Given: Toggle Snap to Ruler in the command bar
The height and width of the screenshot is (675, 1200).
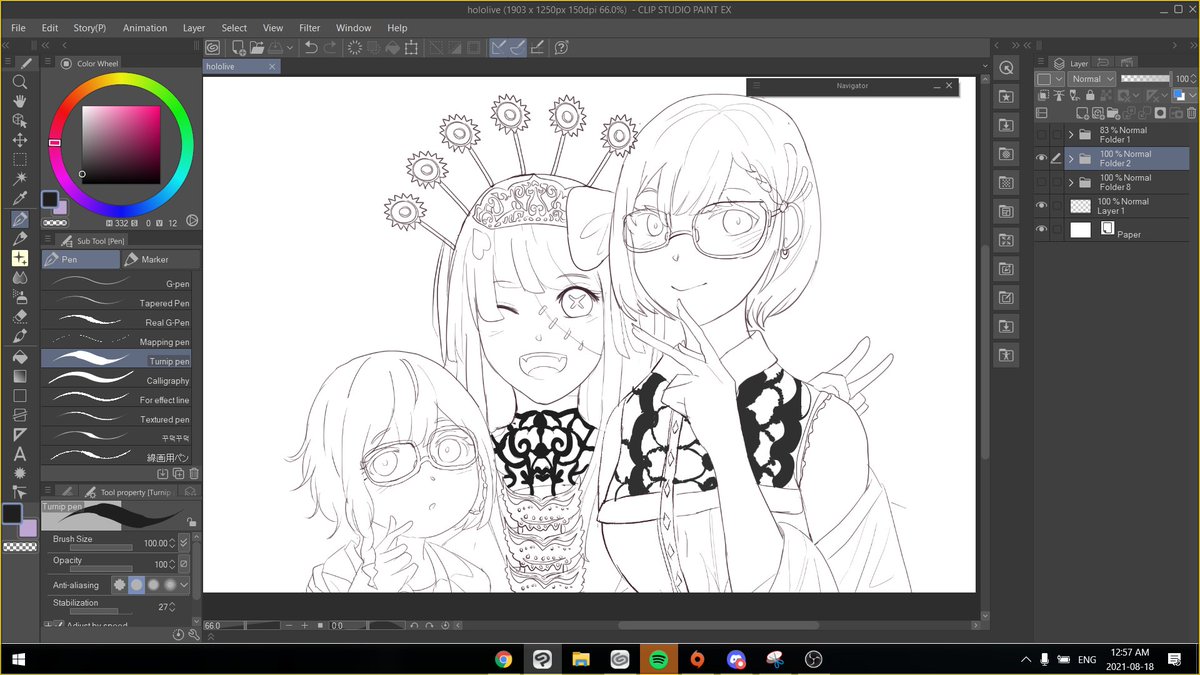Looking at the screenshot, I should tap(496, 47).
